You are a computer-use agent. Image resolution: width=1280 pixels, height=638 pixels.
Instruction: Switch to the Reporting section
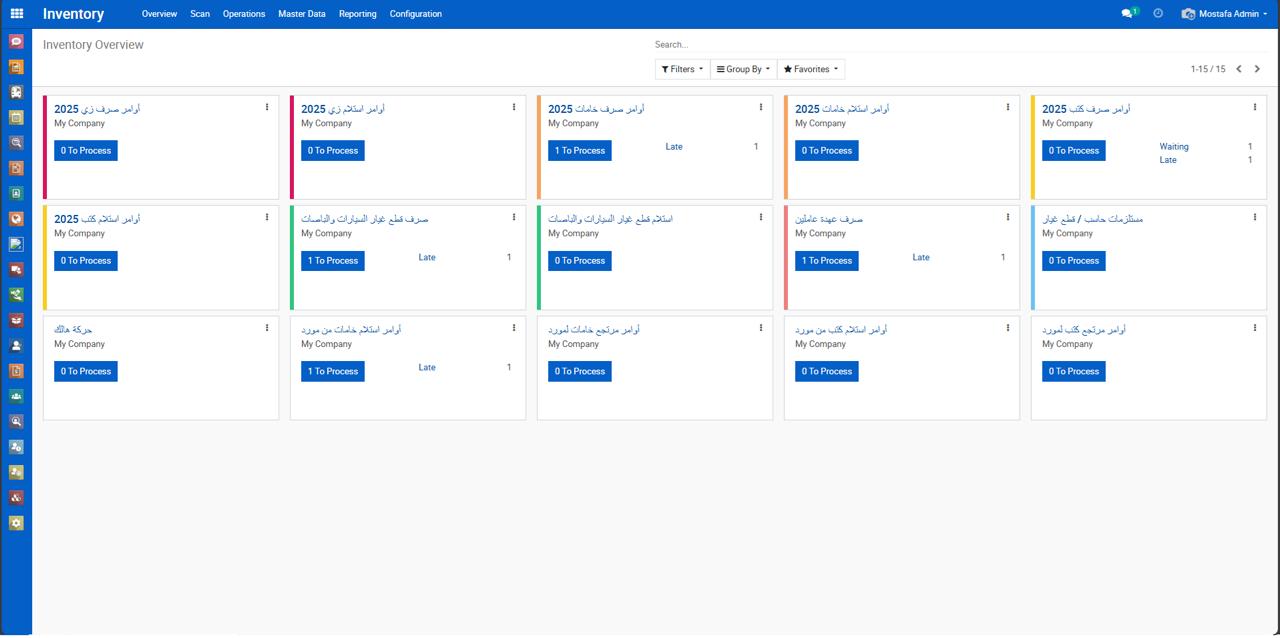[x=357, y=13]
